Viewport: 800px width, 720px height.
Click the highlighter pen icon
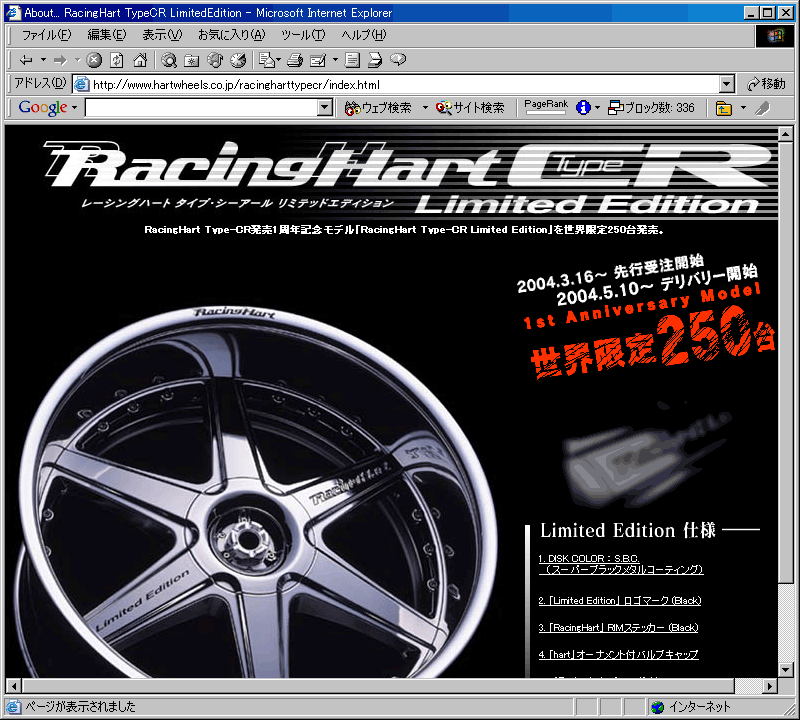pos(762,108)
